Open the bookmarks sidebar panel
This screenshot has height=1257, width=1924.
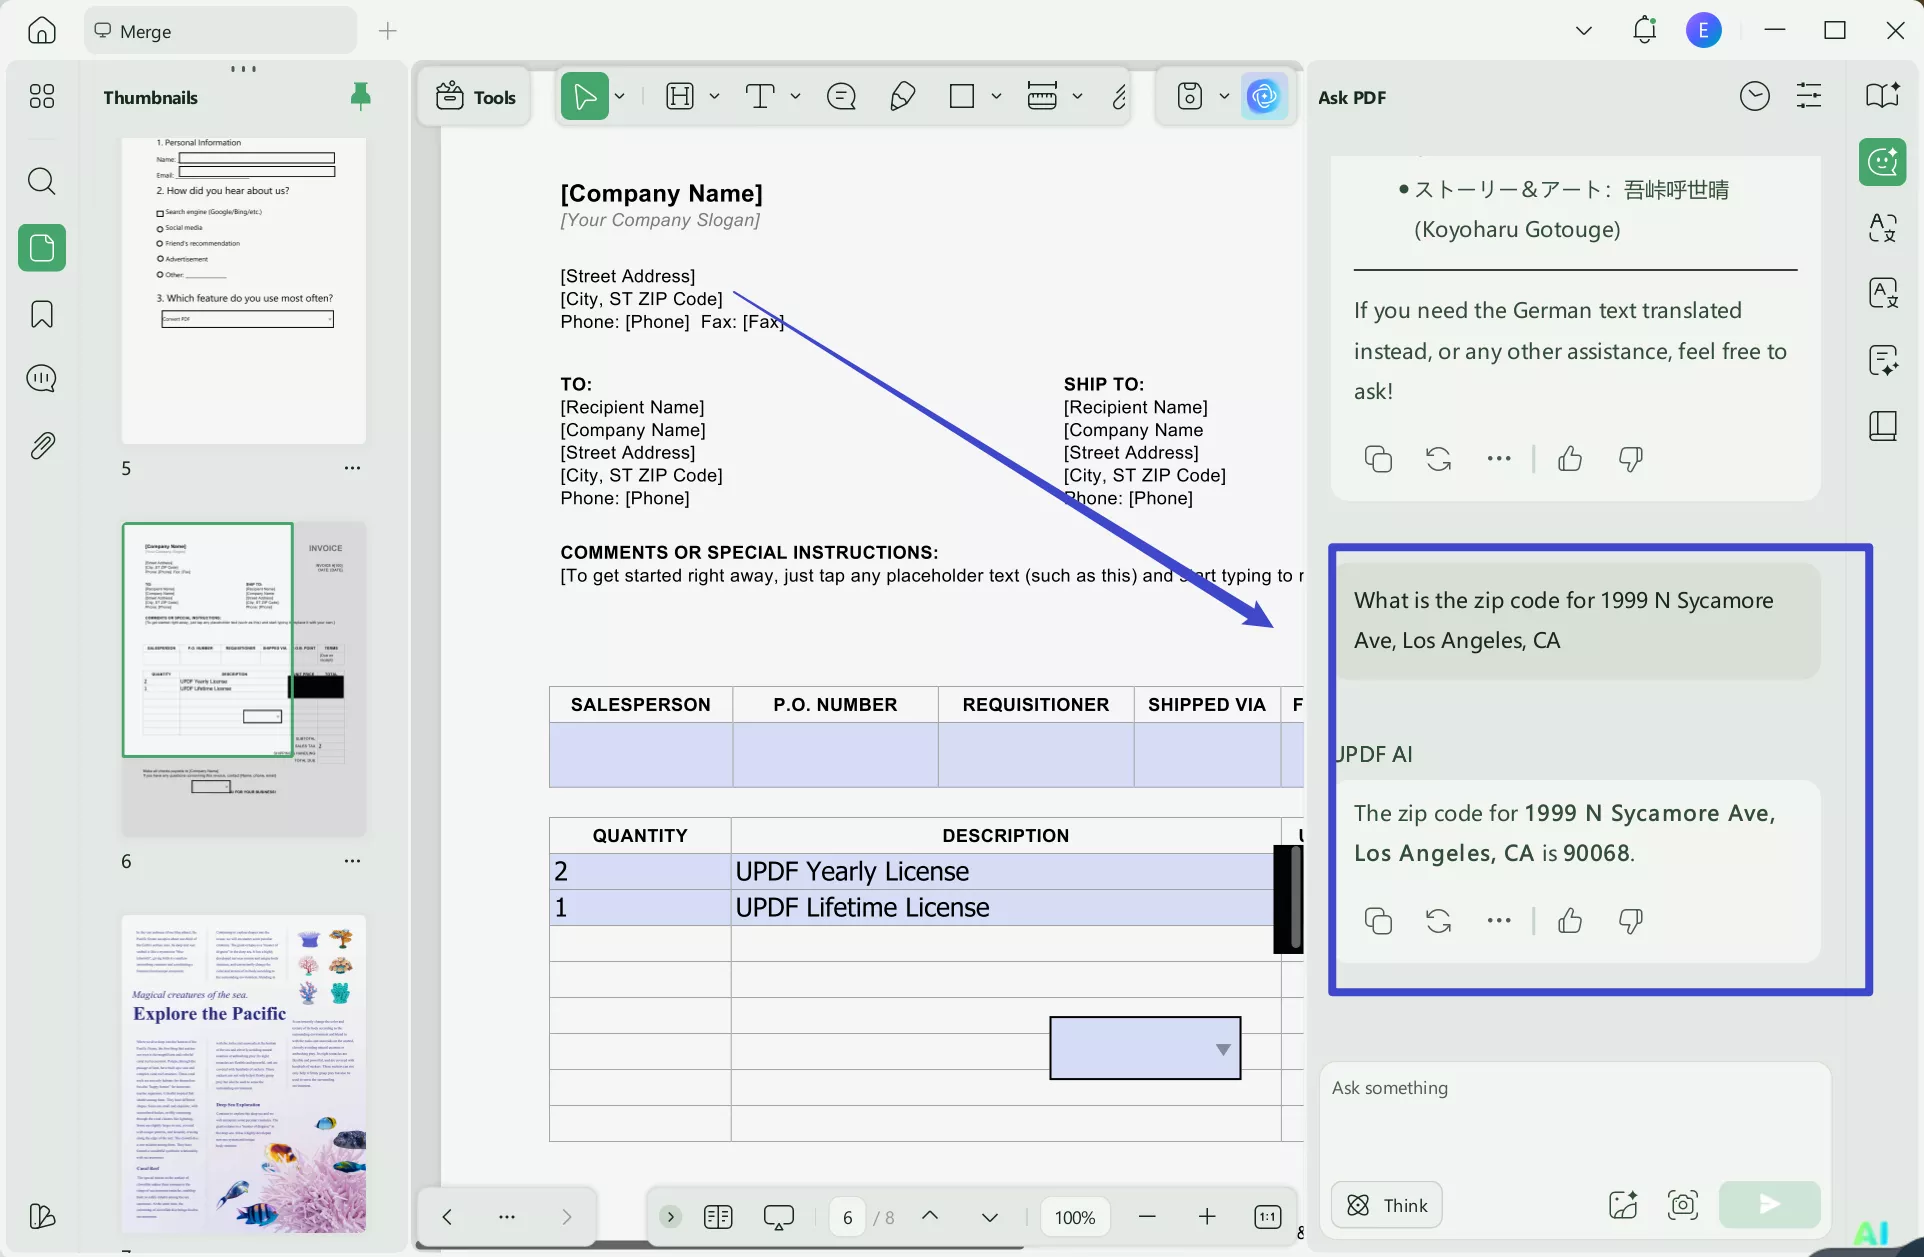tap(42, 314)
